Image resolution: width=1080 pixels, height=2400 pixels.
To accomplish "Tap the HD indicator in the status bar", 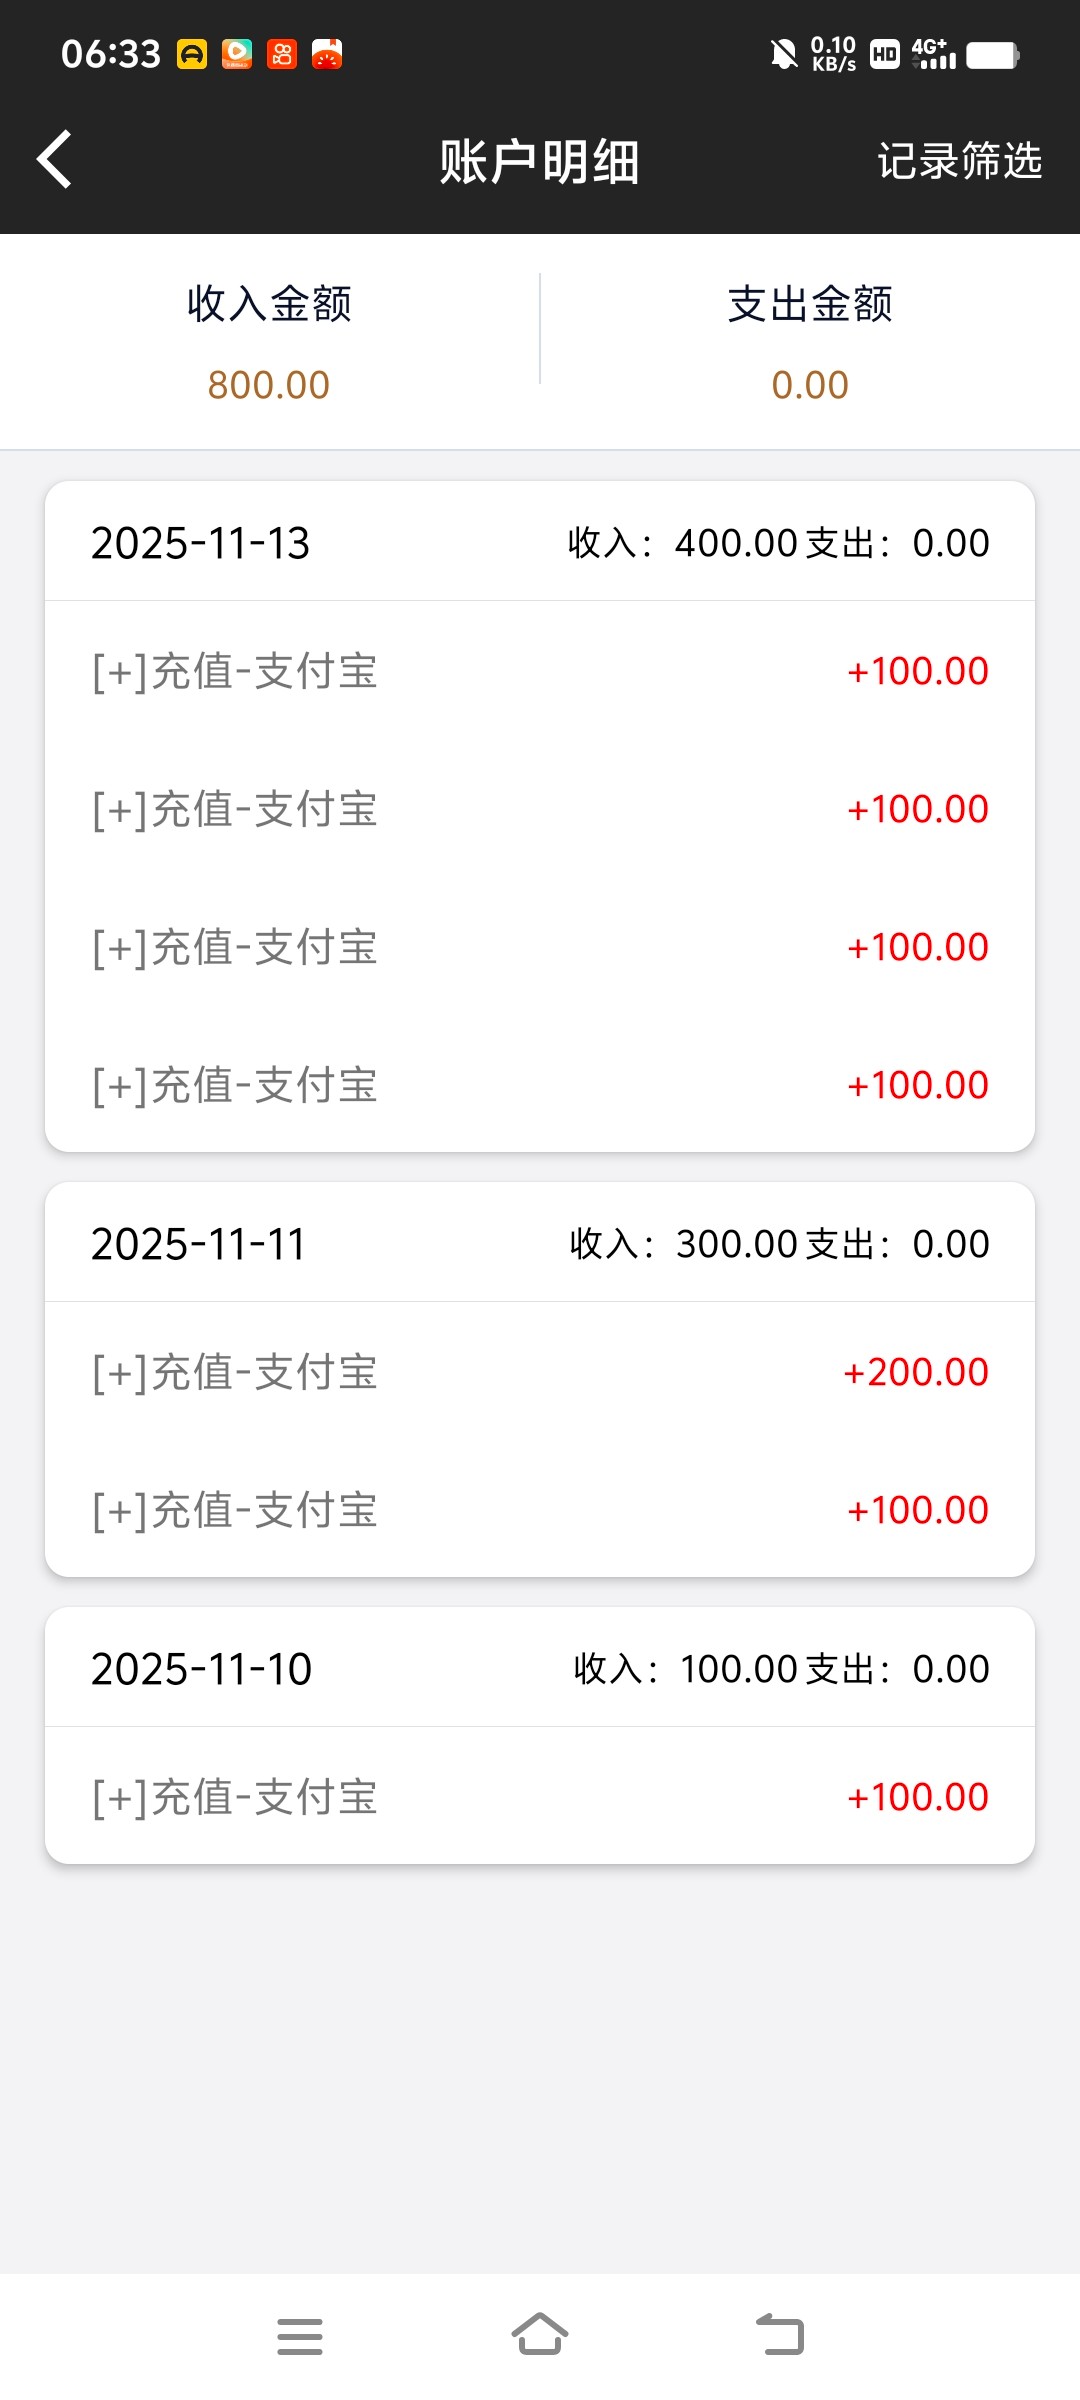I will 885,54.
